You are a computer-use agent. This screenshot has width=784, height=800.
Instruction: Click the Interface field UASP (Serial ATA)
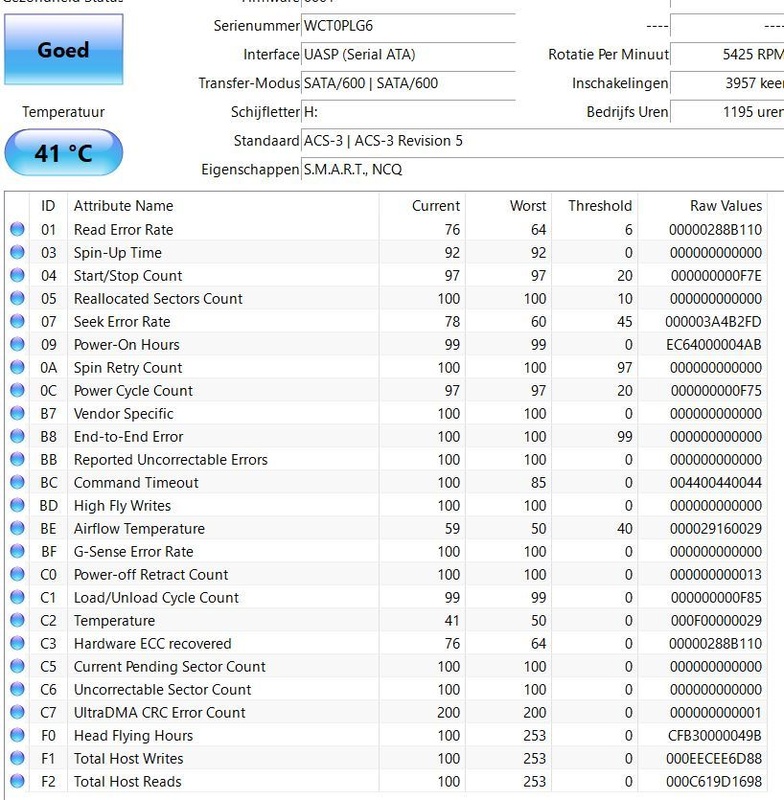[x=409, y=55]
